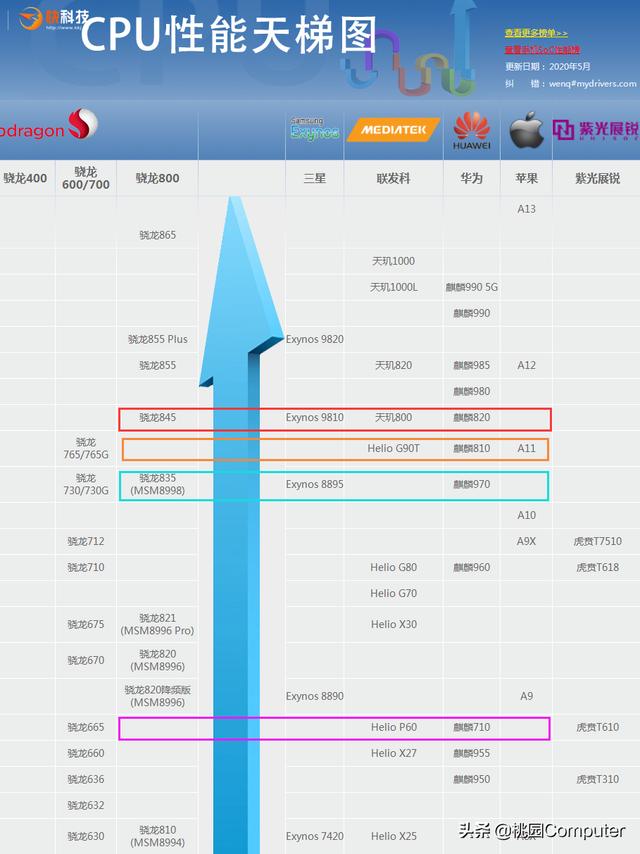Click the Exynos 7420 entry
The width and height of the screenshot is (640, 854).
(315, 836)
